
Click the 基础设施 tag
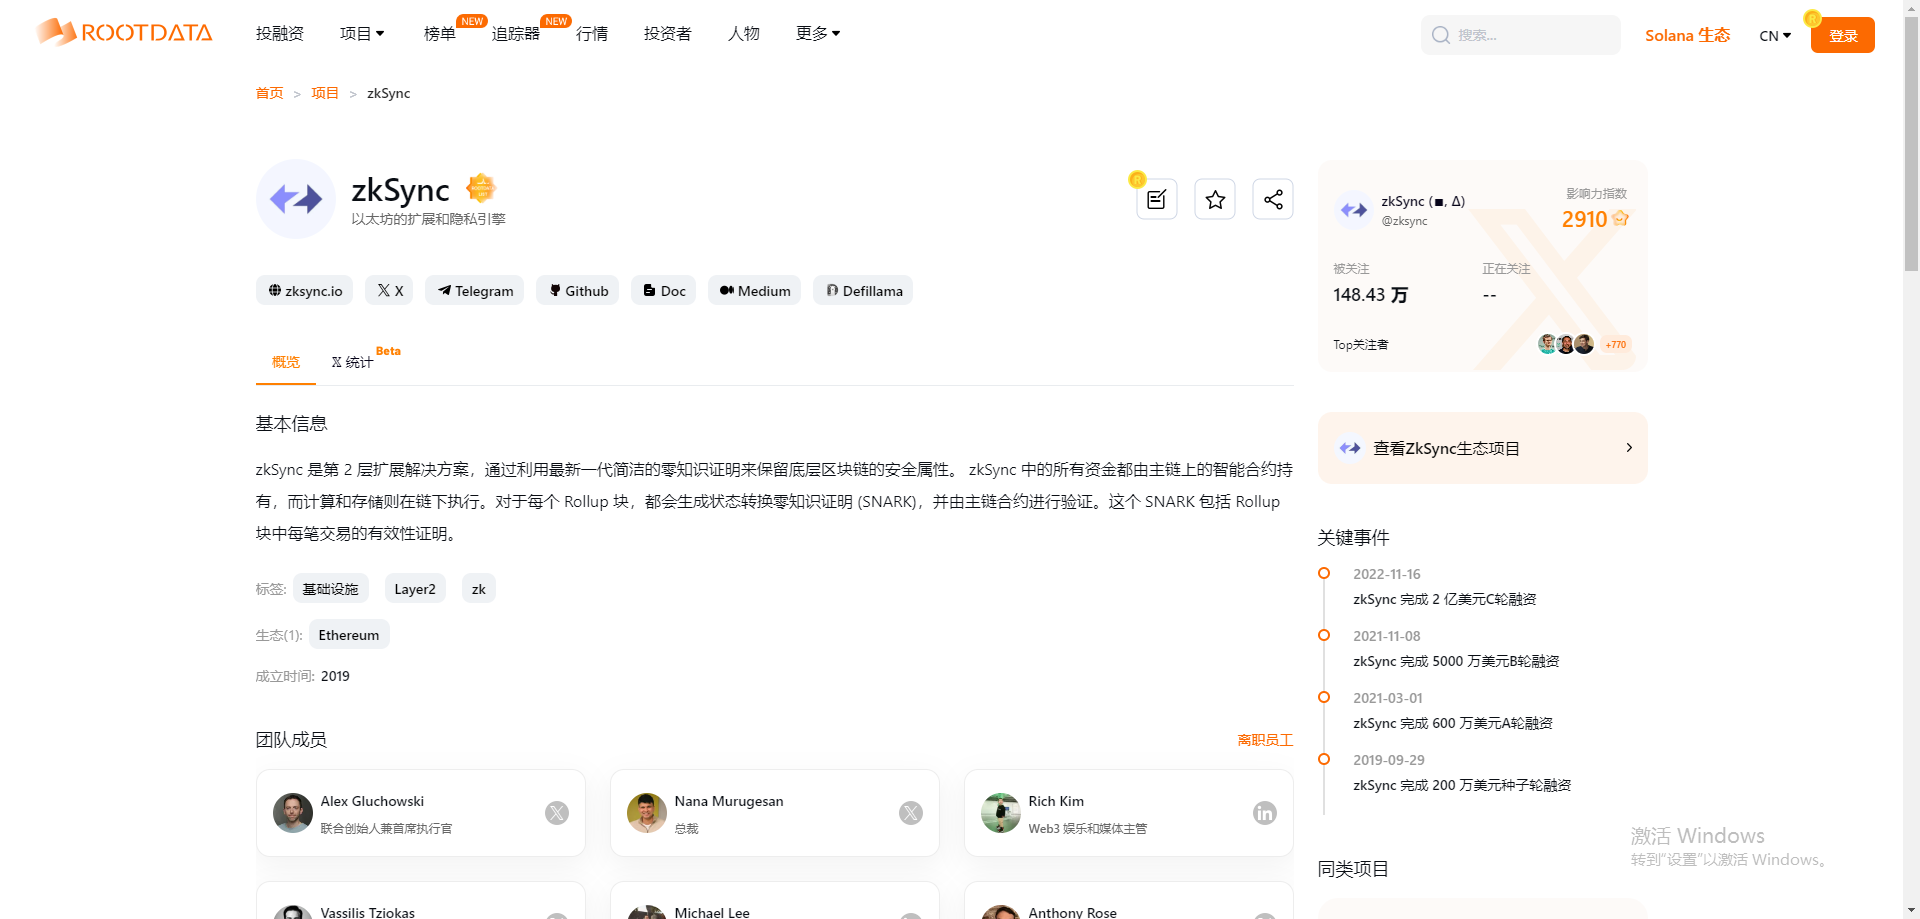(331, 588)
